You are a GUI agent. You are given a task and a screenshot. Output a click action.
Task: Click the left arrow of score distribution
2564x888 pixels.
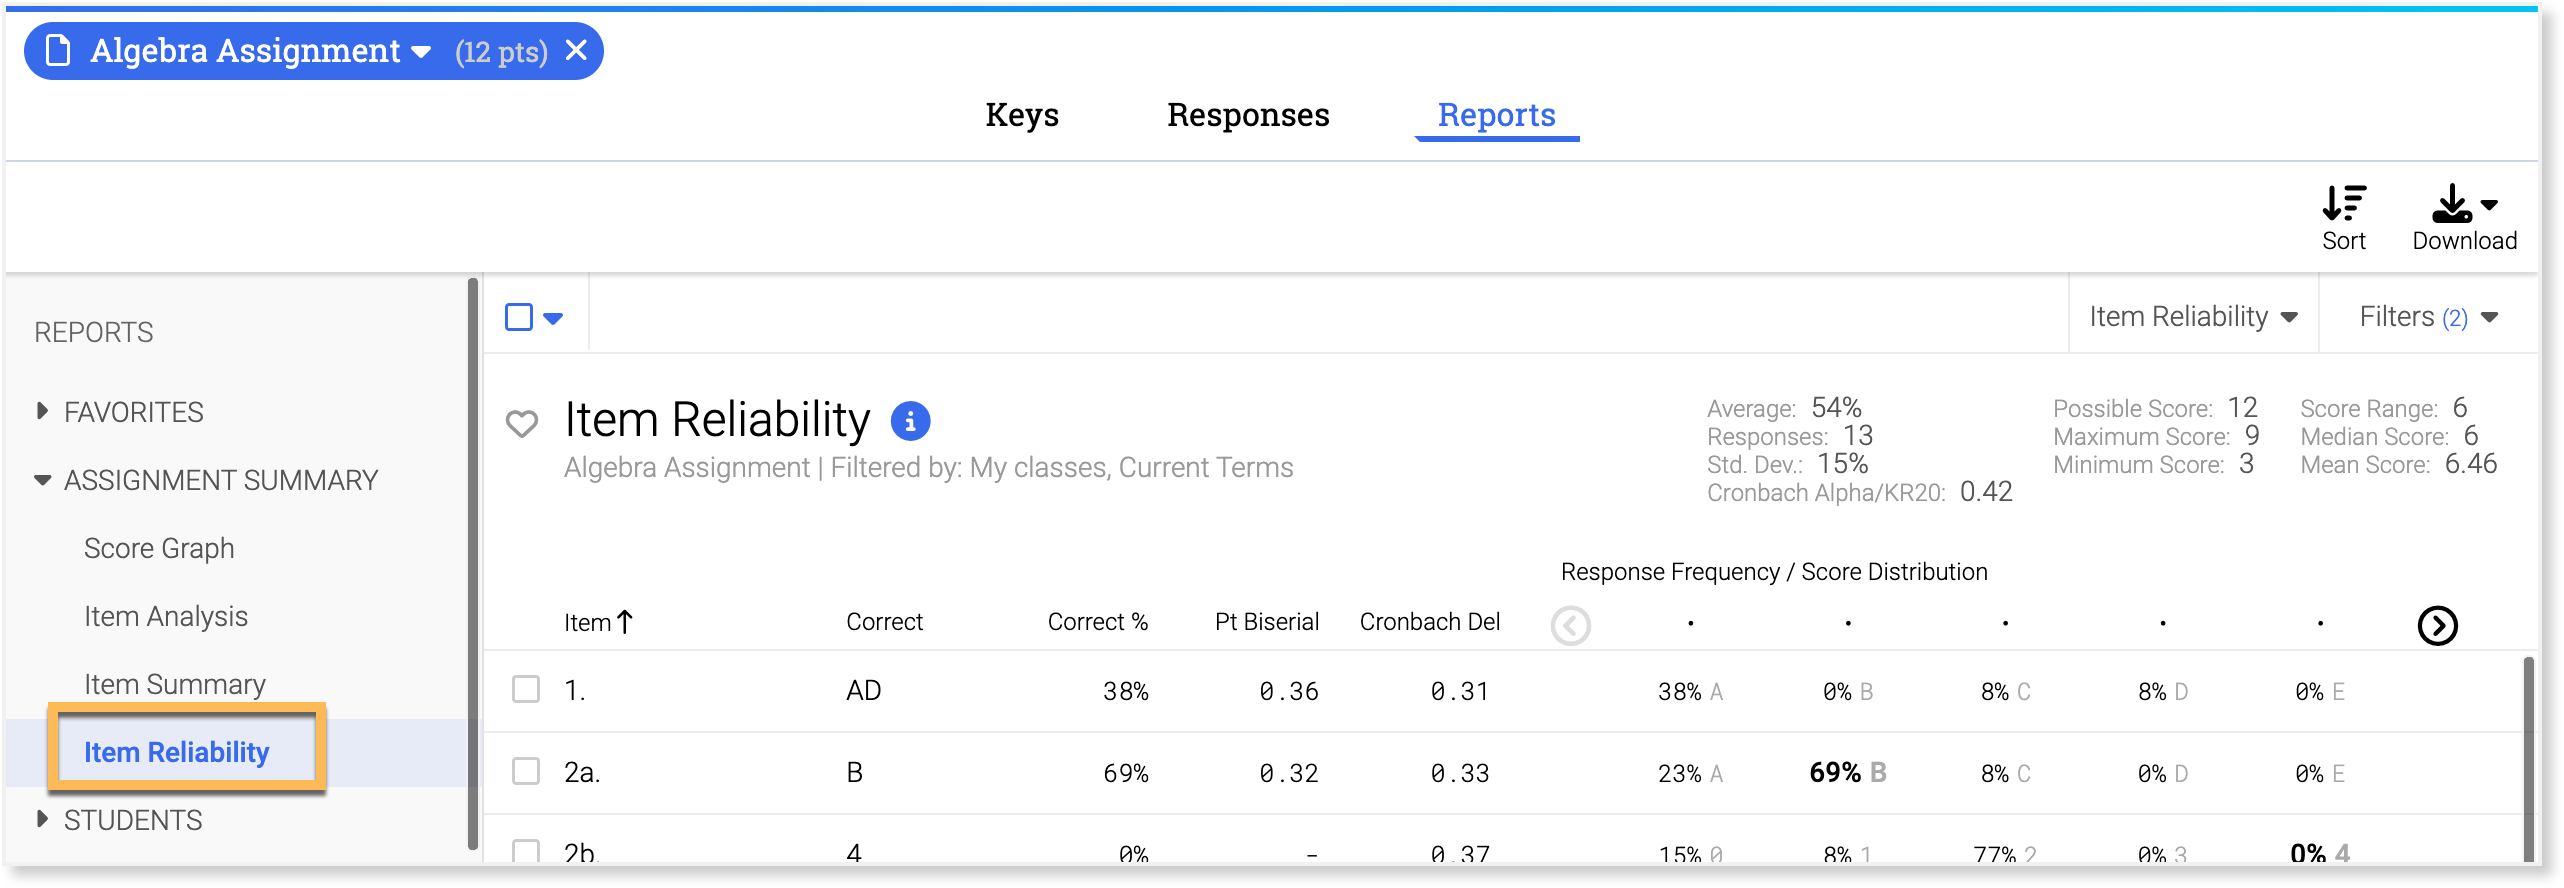click(1570, 626)
